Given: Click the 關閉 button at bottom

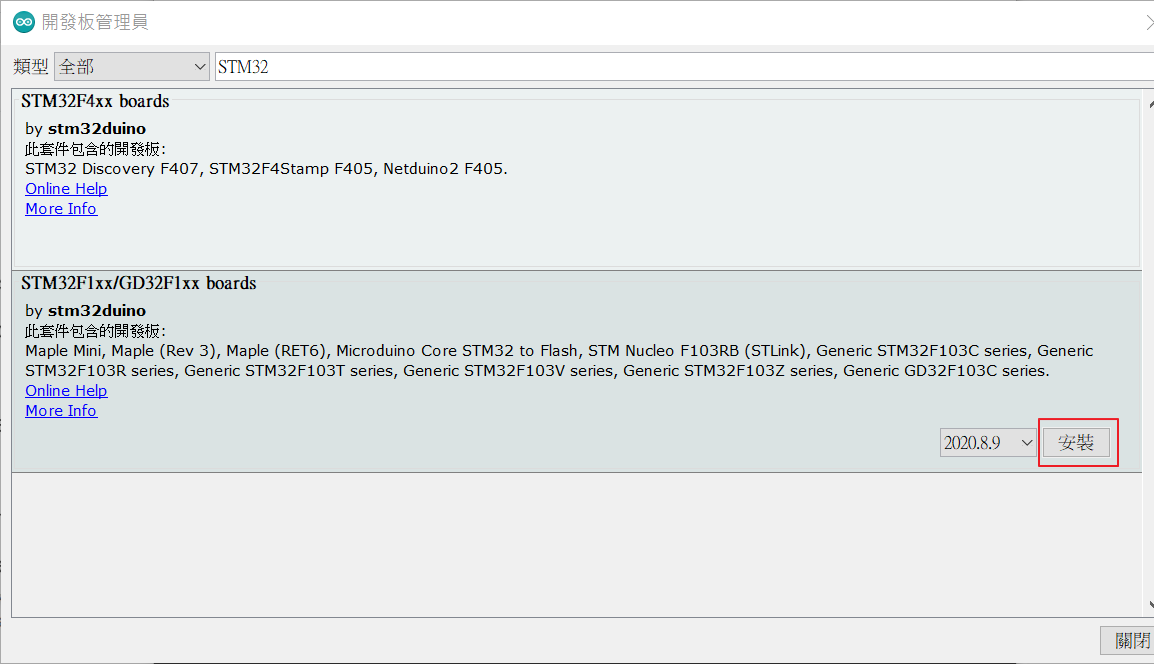Looking at the screenshot, I should click(1130, 640).
